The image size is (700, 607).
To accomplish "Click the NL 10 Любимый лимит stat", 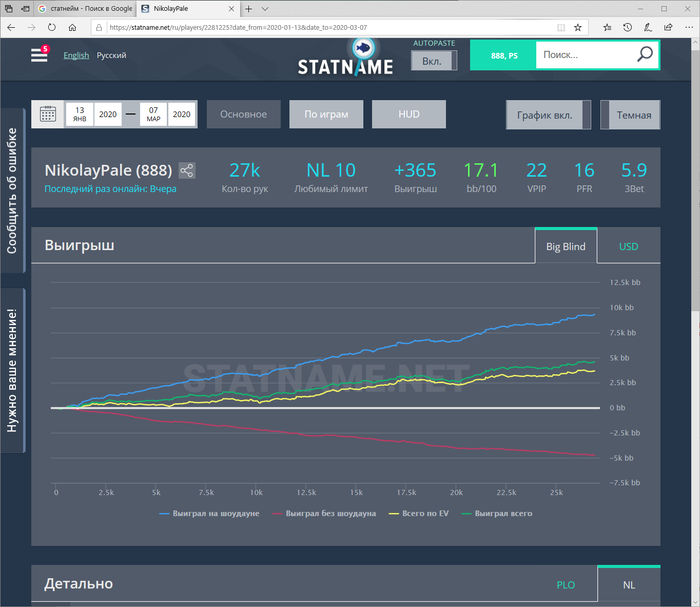I will (x=331, y=177).
